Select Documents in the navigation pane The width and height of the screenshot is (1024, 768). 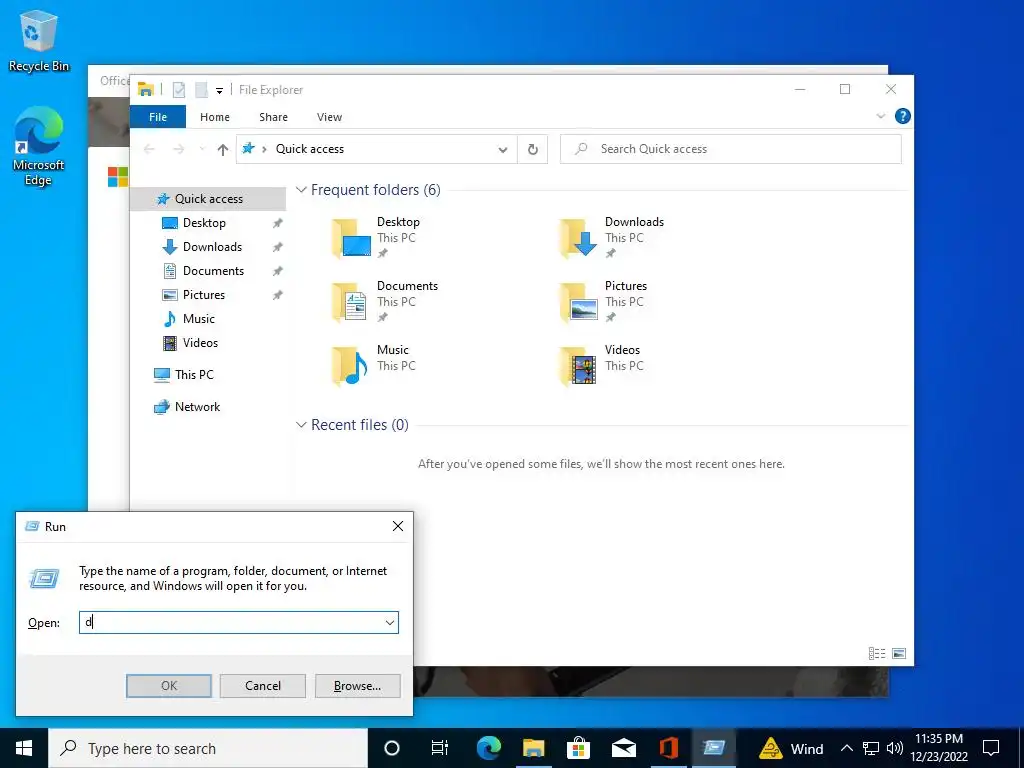coord(213,271)
